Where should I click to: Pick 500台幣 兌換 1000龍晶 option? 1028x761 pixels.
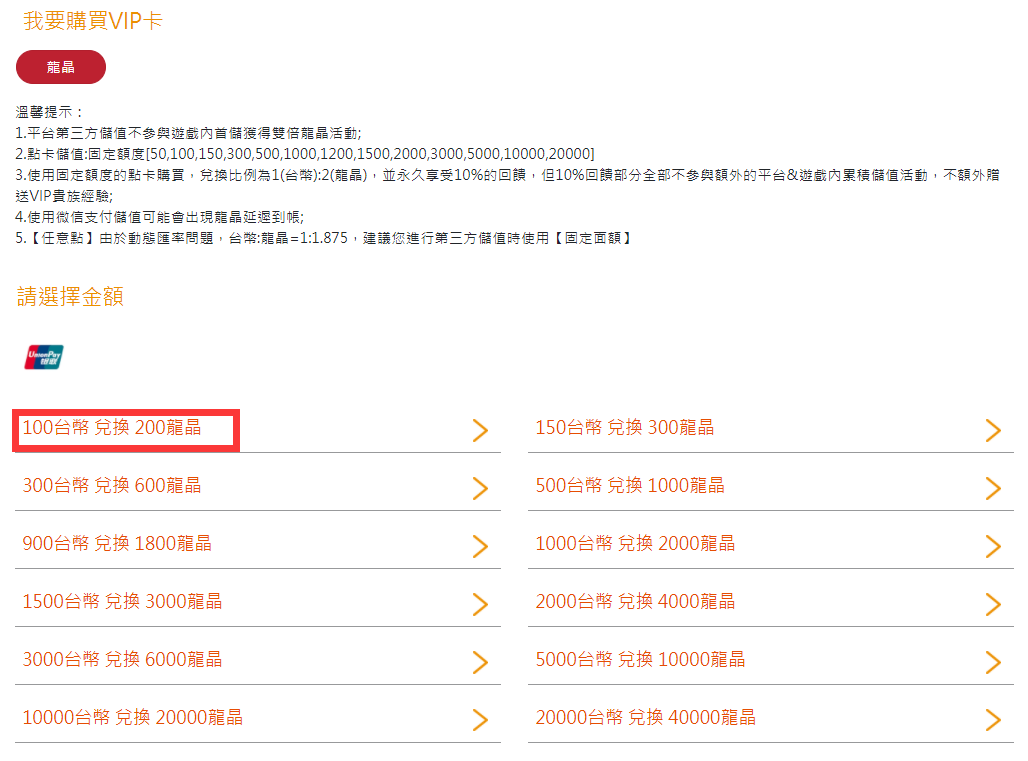pos(630,486)
